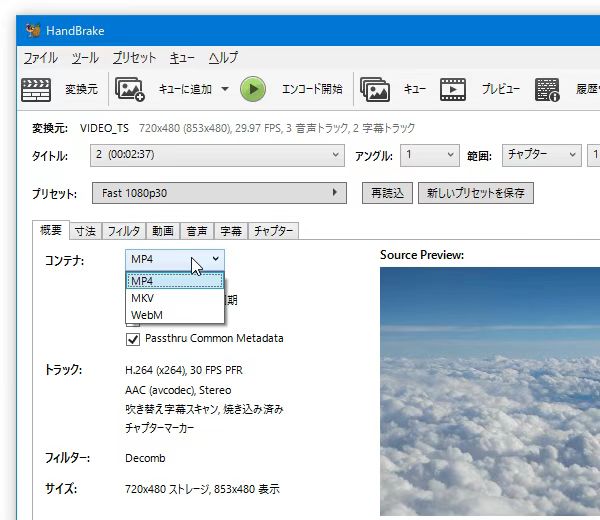Image resolution: width=600 pixels, height=520 pixels.
Task: Select MP4 in container list
Action: (175, 281)
